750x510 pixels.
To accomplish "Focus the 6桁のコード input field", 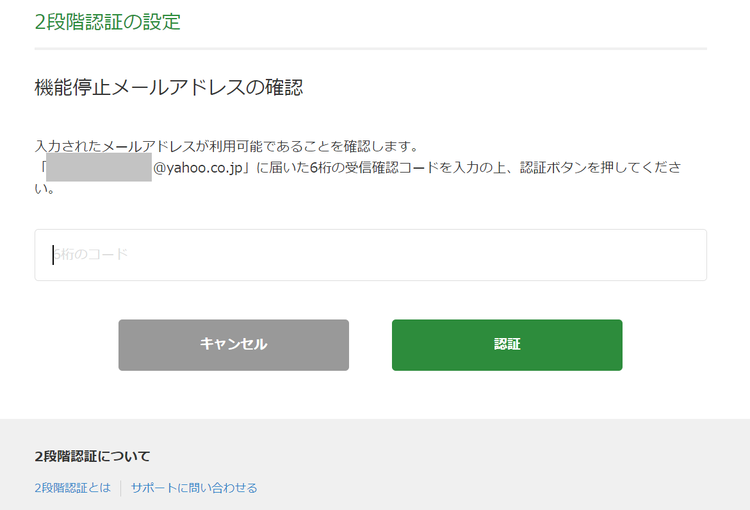I will click(370, 255).
